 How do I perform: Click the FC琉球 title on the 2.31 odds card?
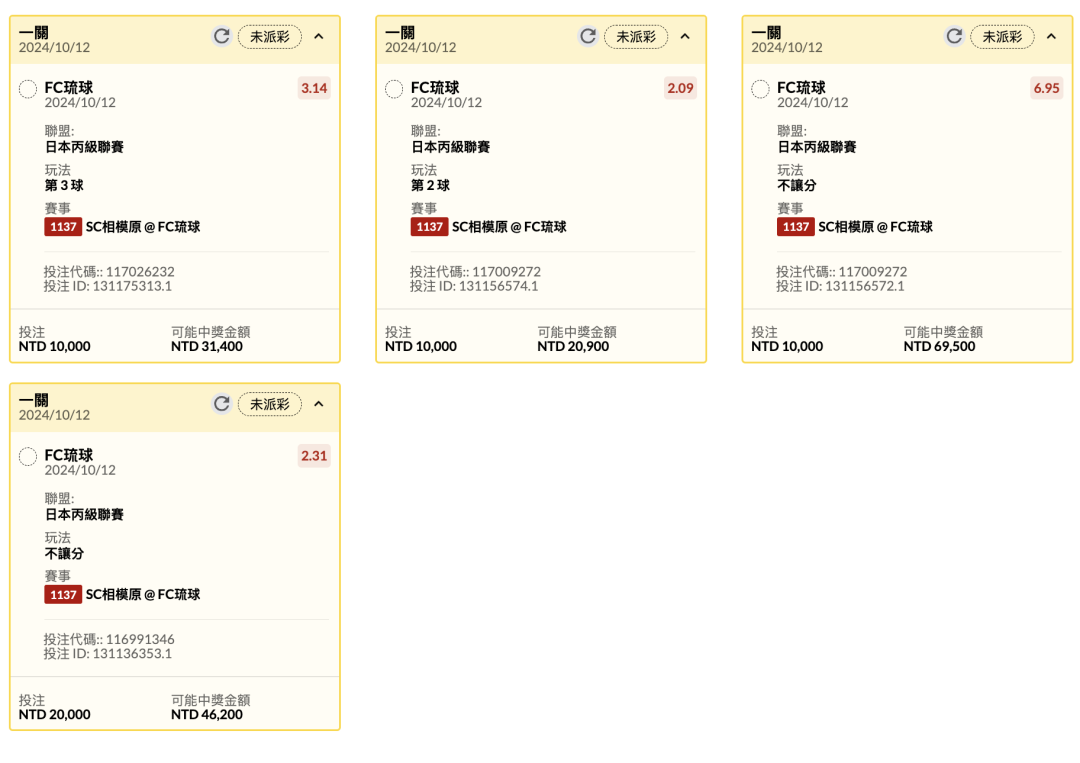coord(69,455)
